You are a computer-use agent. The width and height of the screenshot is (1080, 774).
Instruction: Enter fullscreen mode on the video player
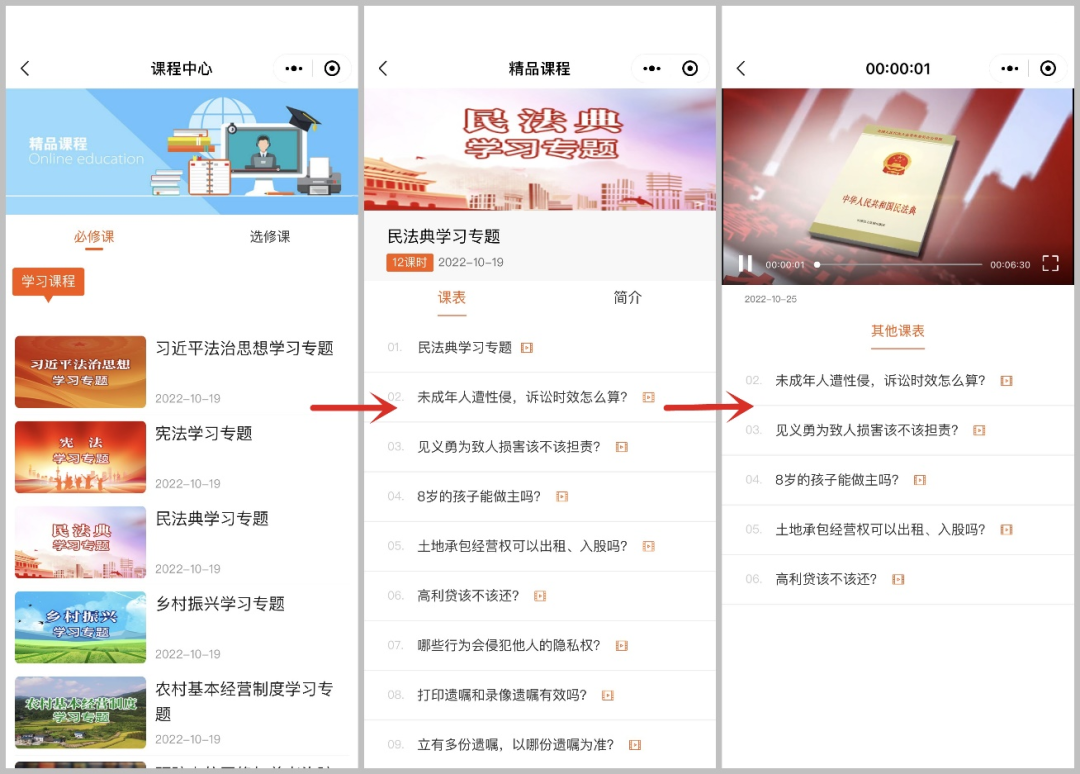coord(1050,264)
